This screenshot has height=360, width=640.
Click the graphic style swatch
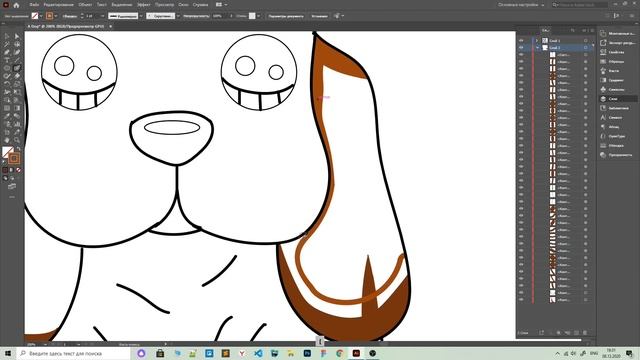[252, 16]
